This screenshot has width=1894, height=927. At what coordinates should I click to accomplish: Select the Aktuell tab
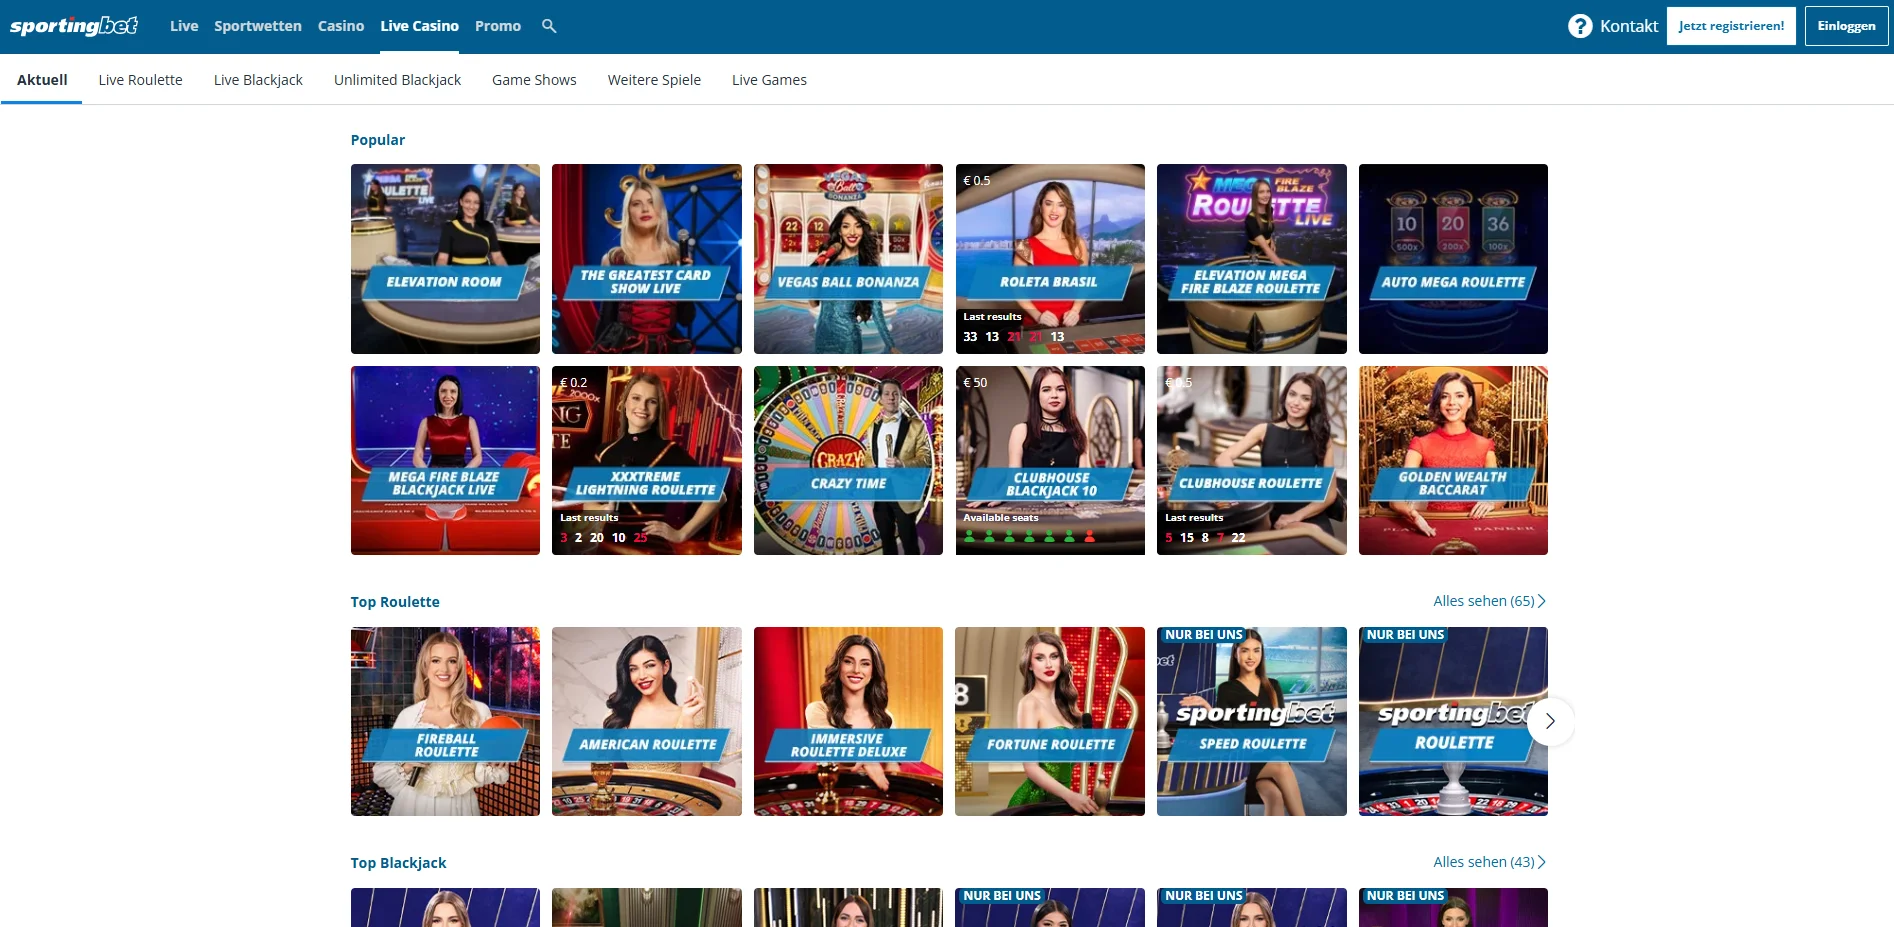[42, 80]
